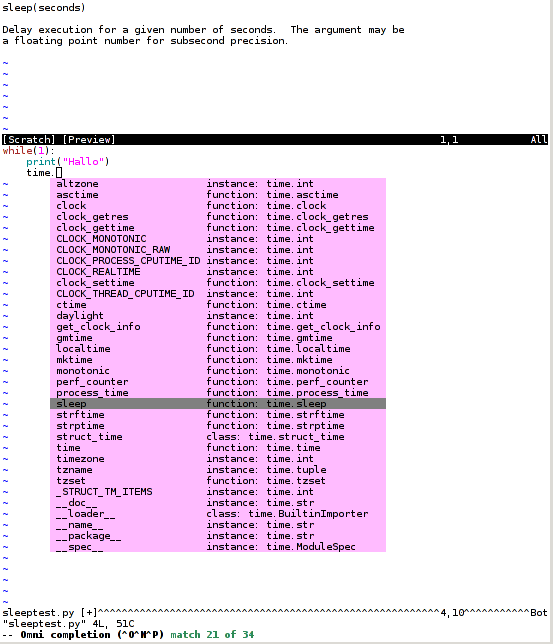The image size is (553, 644).
Task: Choose the __name__ completion
Action: coord(218,525)
